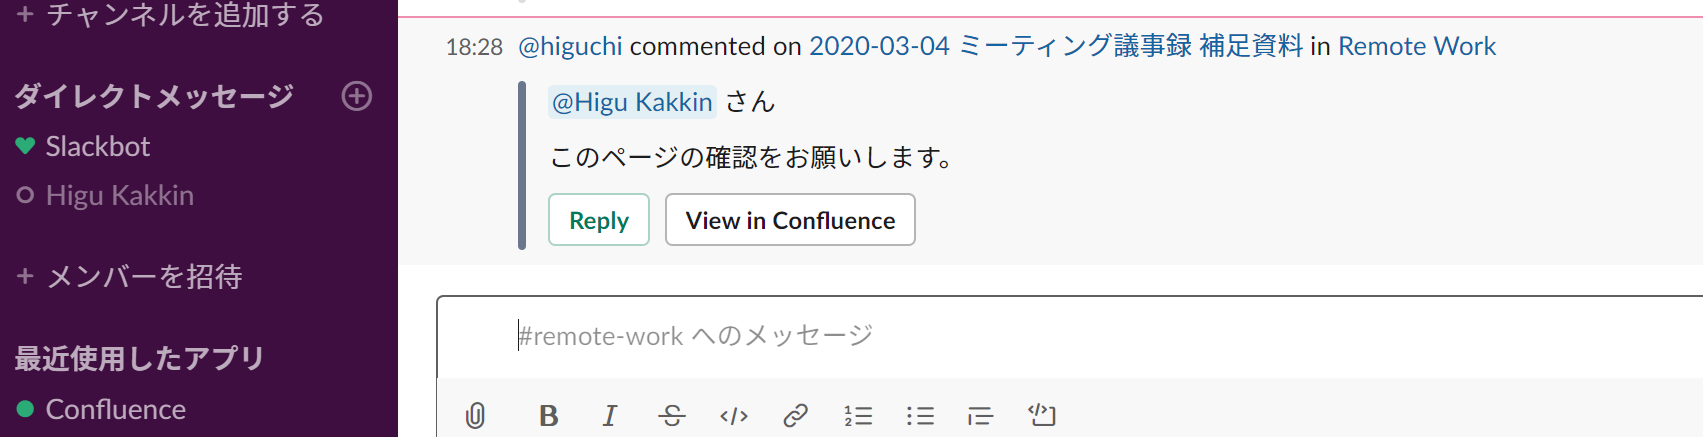Click the View in Confluence button
The height and width of the screenshot is (437, 1703).
(790, 220)
